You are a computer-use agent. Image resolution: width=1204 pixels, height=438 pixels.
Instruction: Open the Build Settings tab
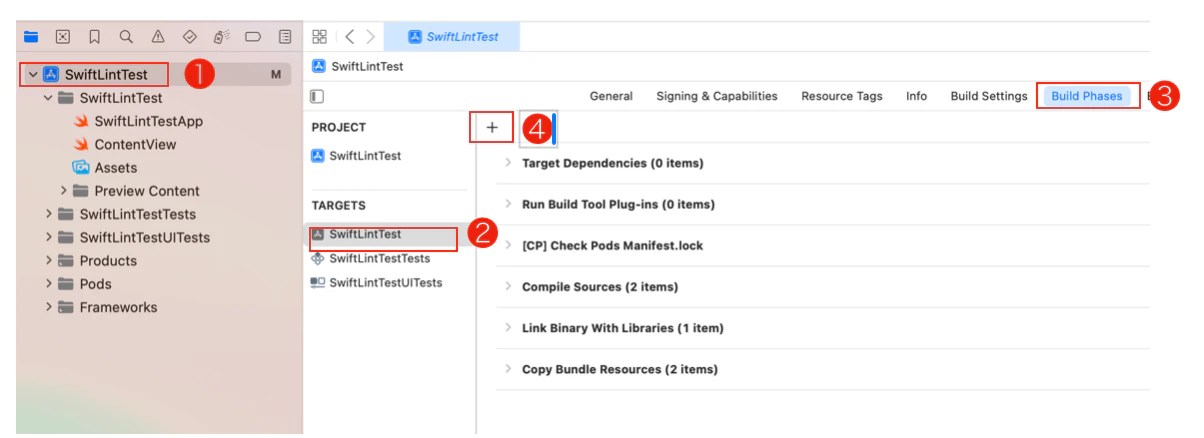tap(989, 96)
